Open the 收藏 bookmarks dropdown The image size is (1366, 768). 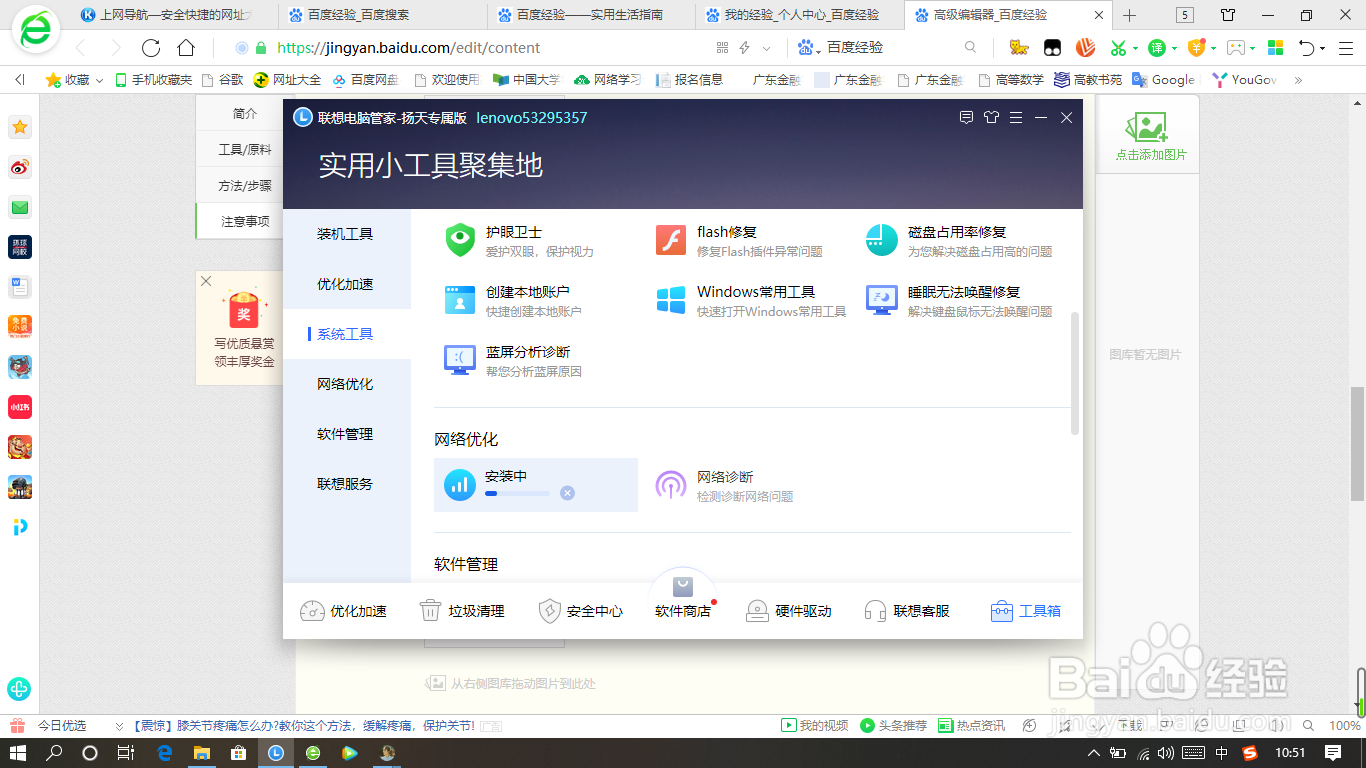coord(75,80)
